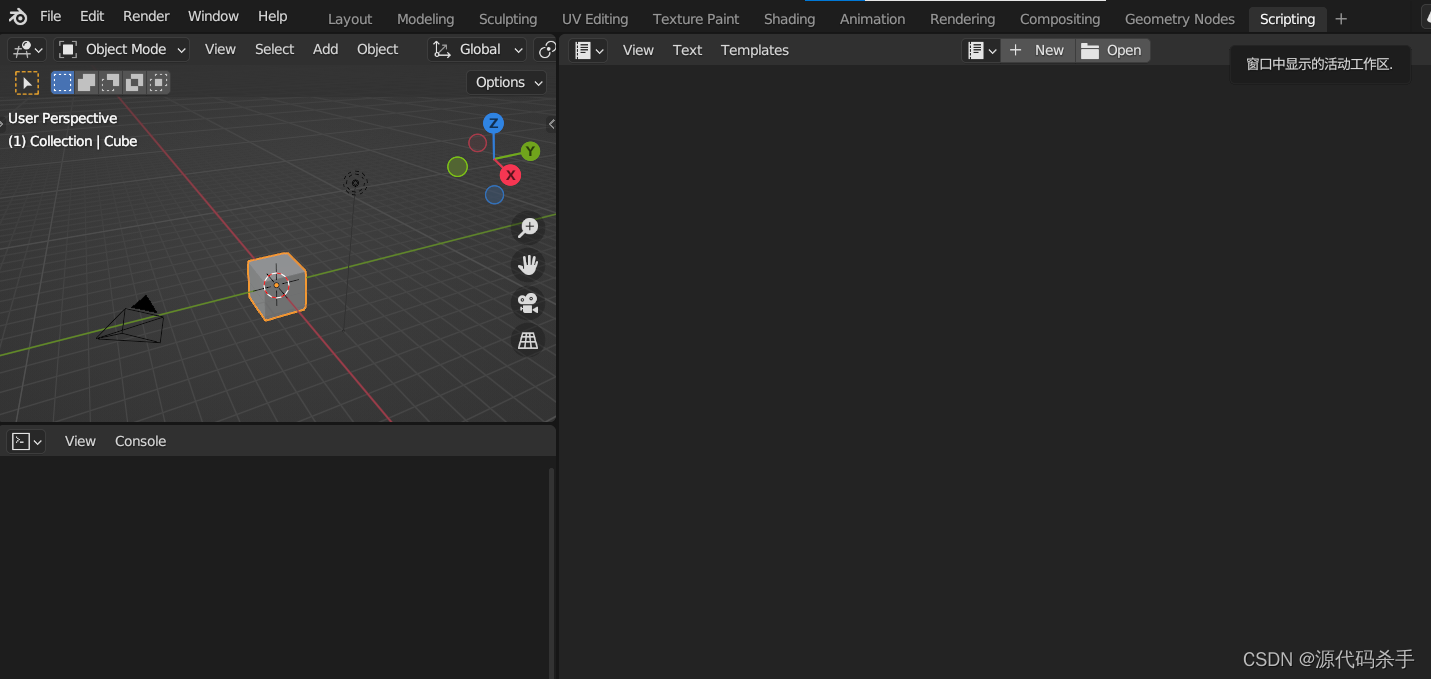
Task: Open the console editor type dropdown
Action: [27, 441]
